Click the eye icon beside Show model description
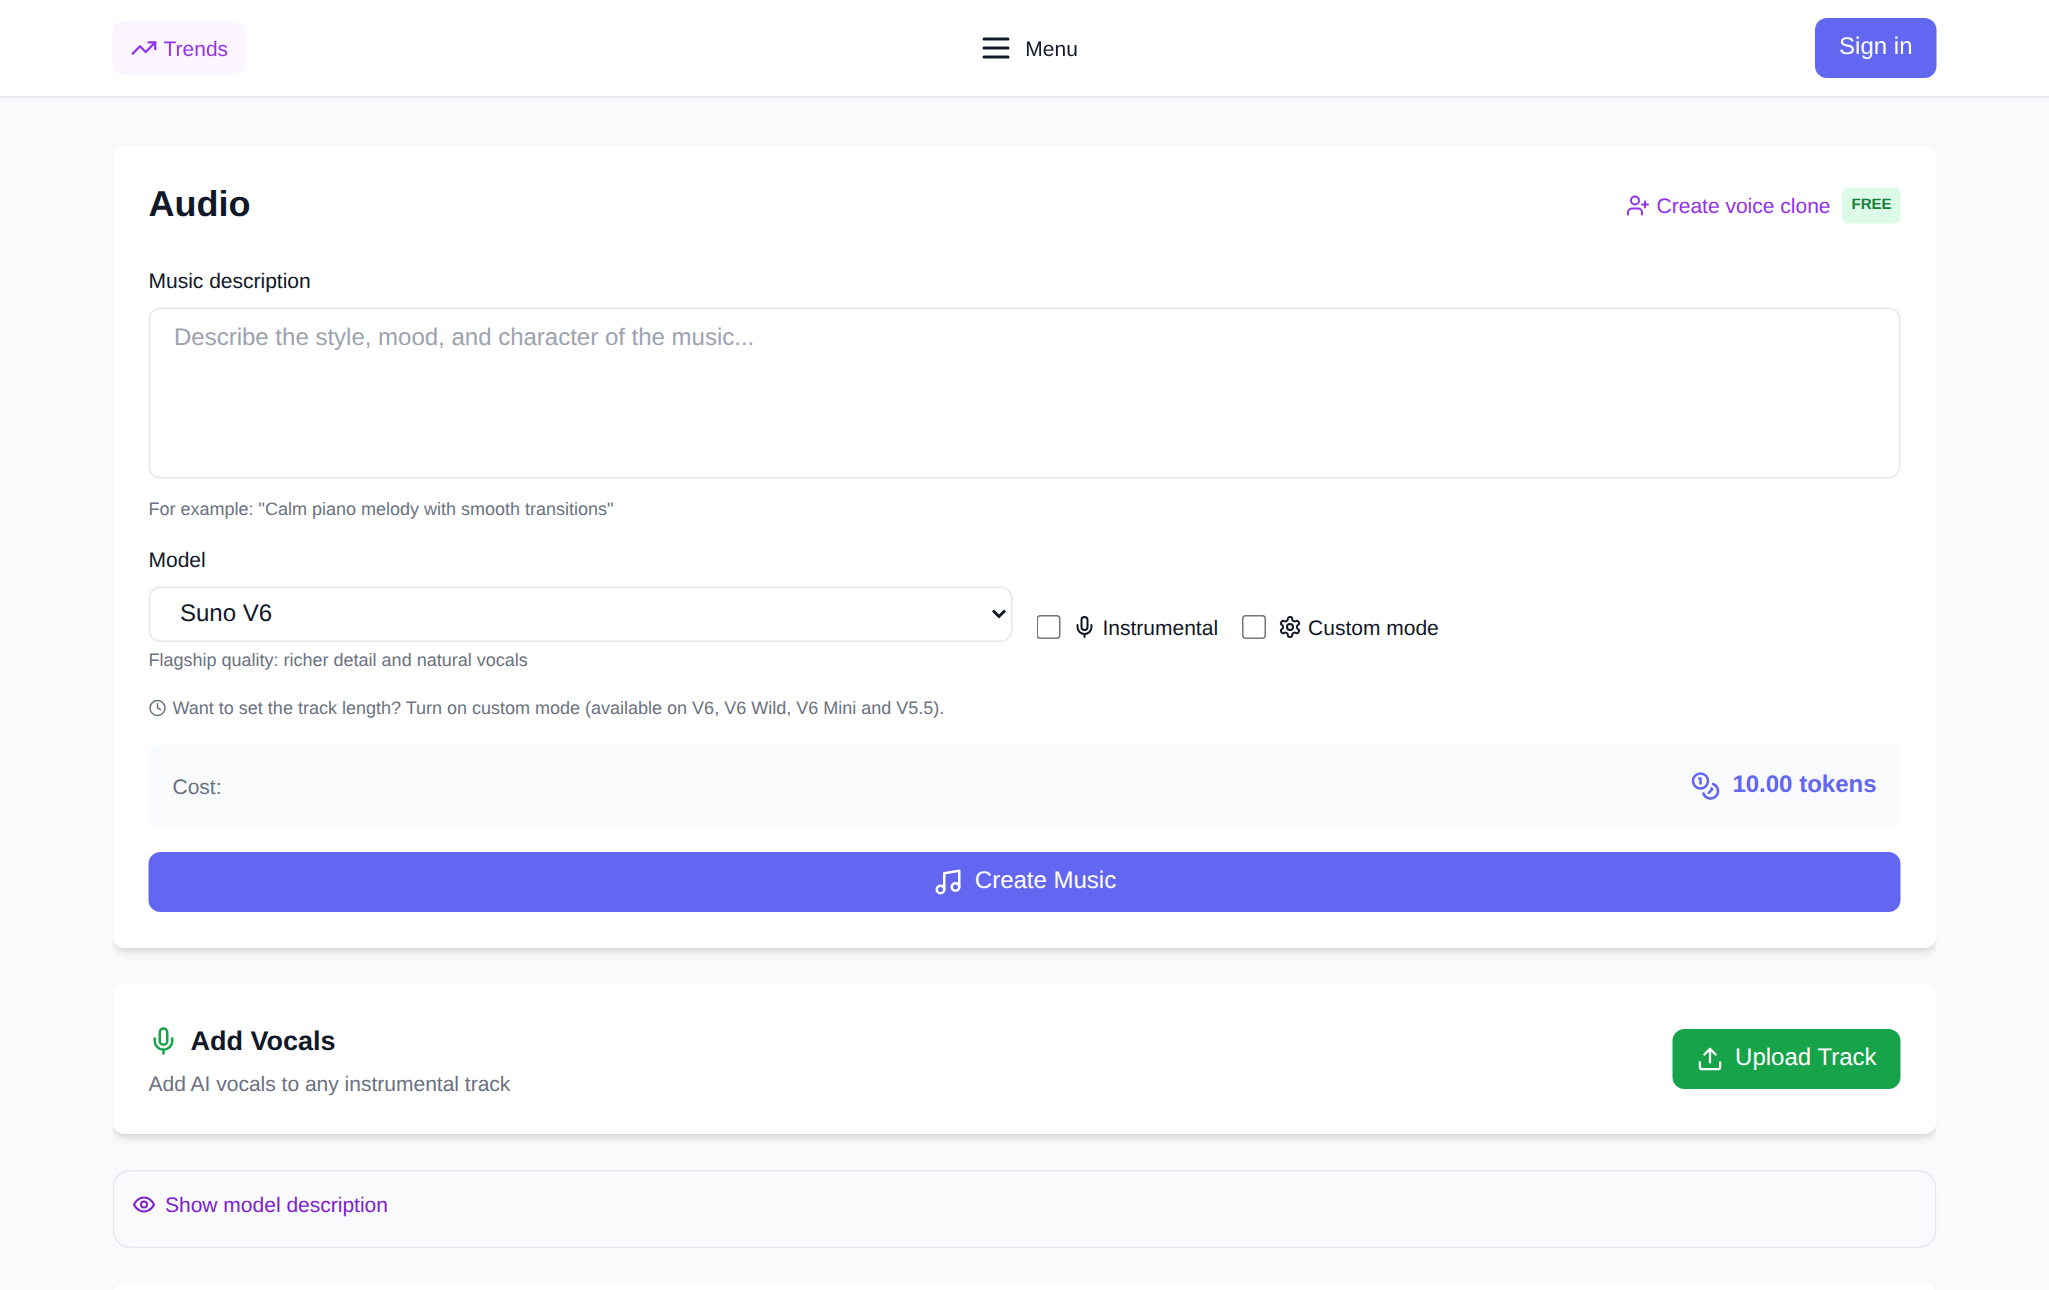 click(144, 1205)
